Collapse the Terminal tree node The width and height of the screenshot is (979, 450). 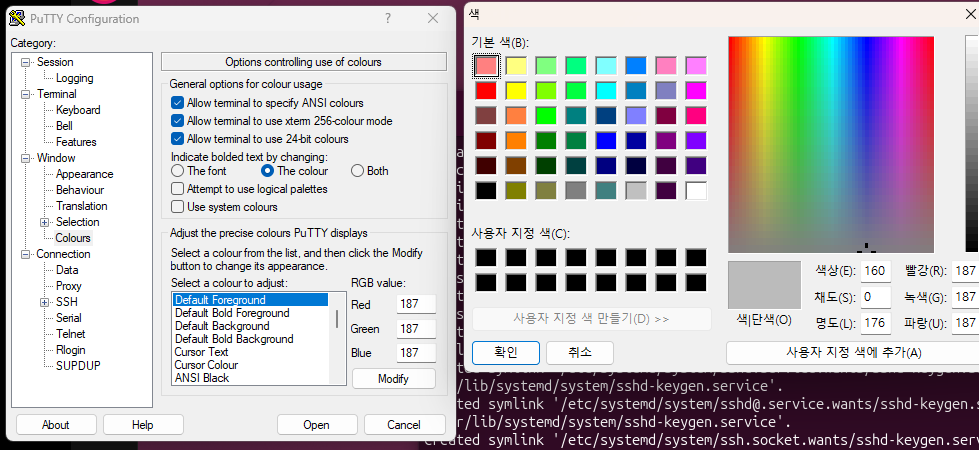coord(26,94)
